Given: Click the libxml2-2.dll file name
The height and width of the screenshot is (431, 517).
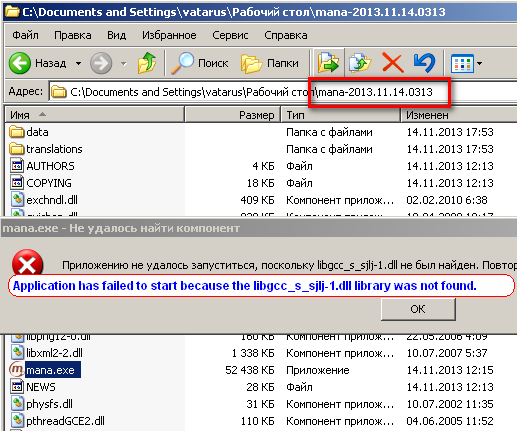Looking at the screenshot, I should click(x=54, y=353).
